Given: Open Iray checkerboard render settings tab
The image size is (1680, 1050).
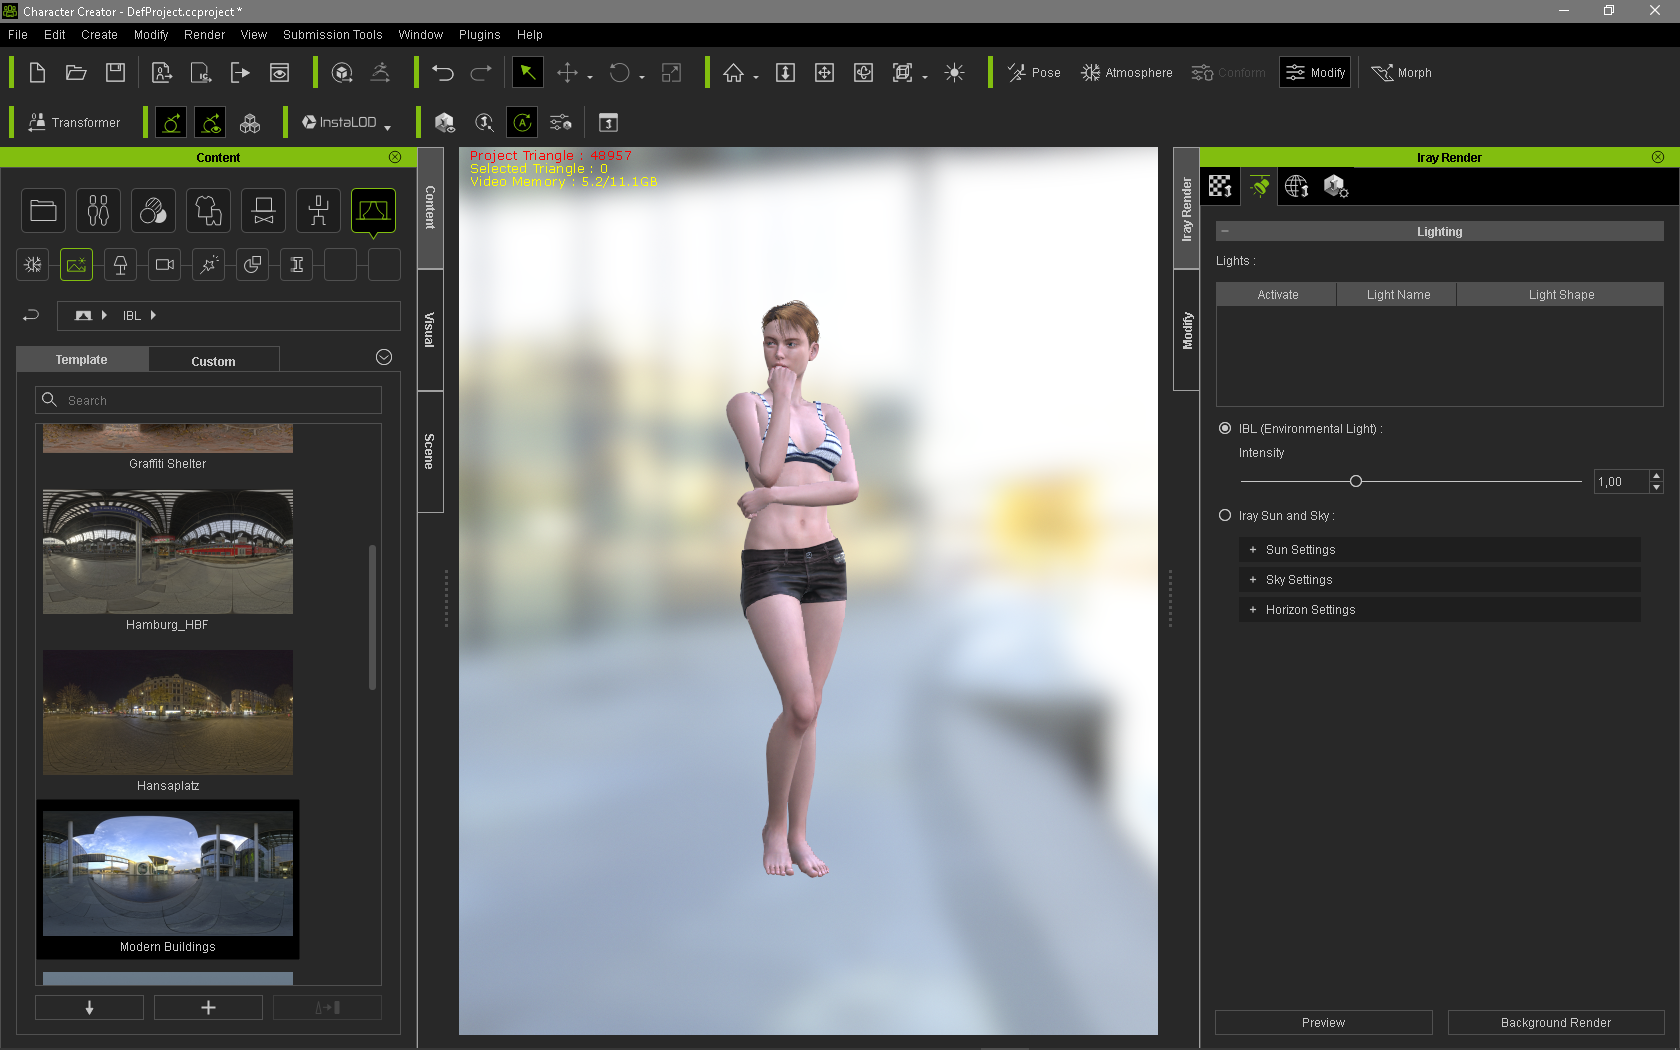Looking at the screenshot, I should click(1220, 187).
